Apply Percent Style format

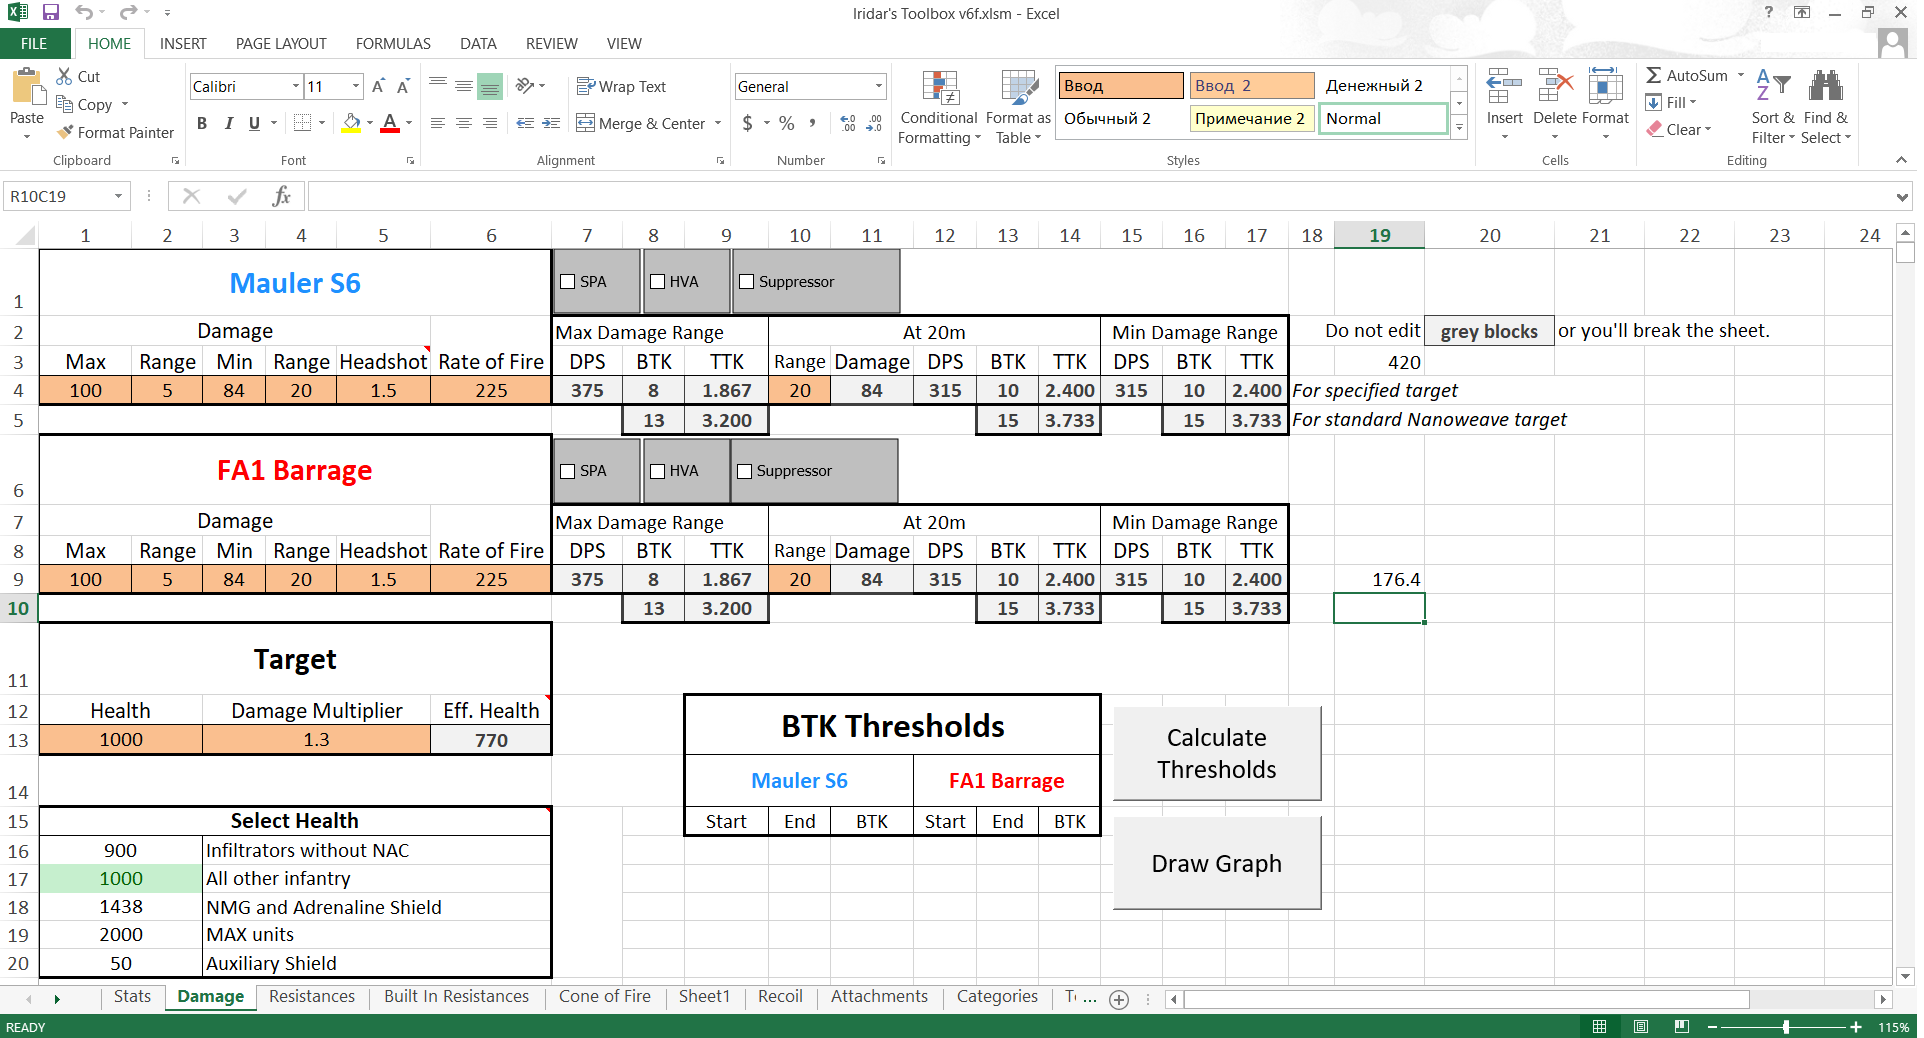coord(787,123)
